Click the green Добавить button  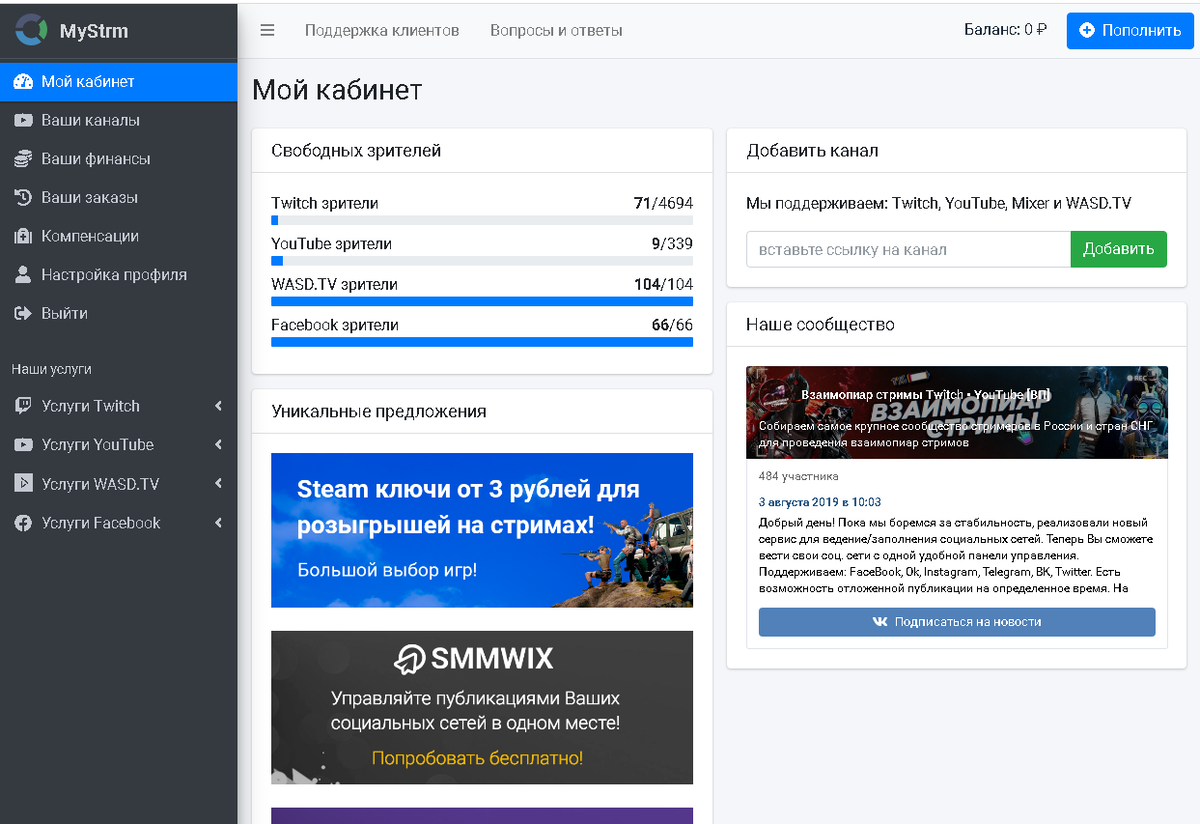pyautogui.click(x=1119, y=249)
